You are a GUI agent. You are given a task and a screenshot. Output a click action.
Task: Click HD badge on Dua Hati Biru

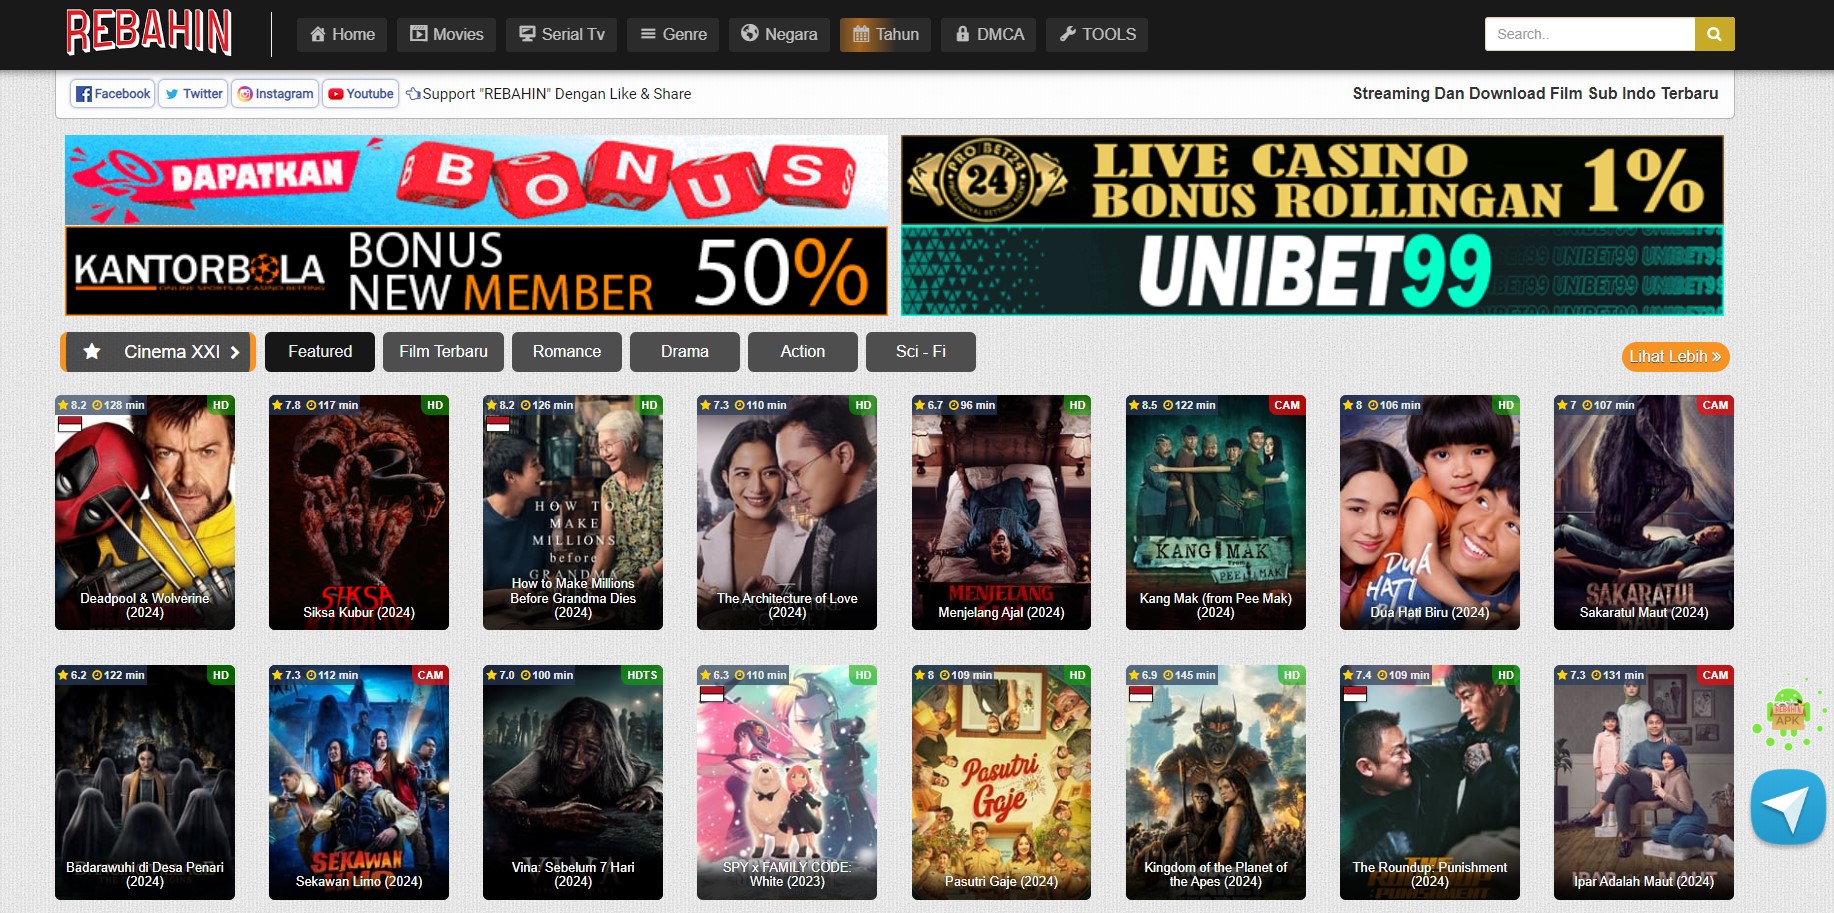(1506, 405)
